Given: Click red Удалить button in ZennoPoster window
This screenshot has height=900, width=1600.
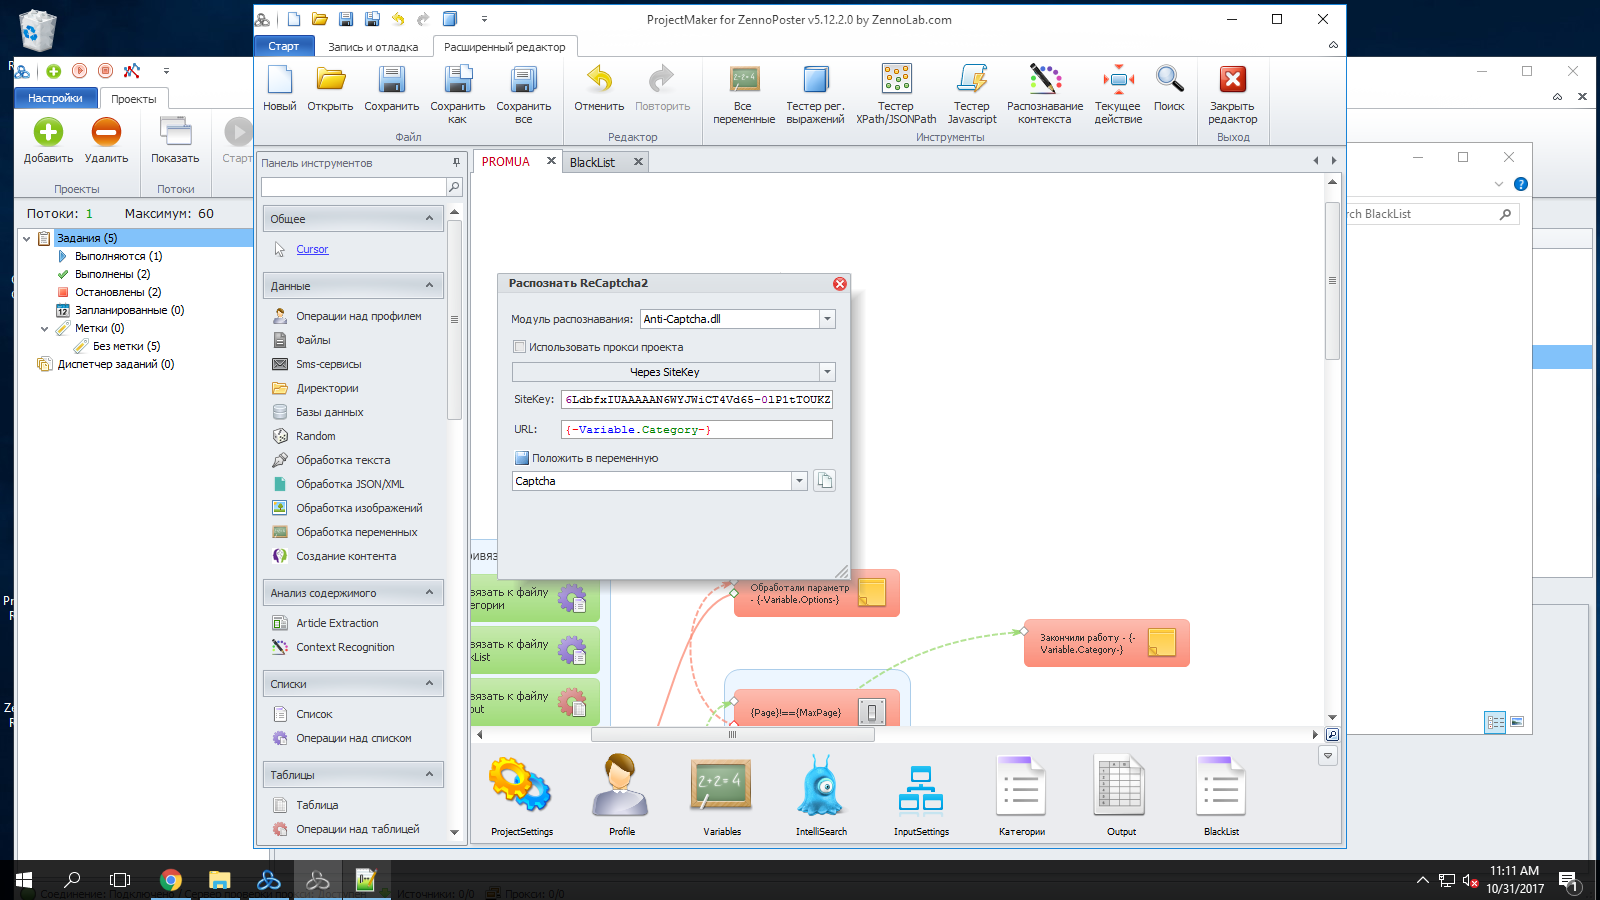Looking at the screenshot, I should click(x=106, y=141).
